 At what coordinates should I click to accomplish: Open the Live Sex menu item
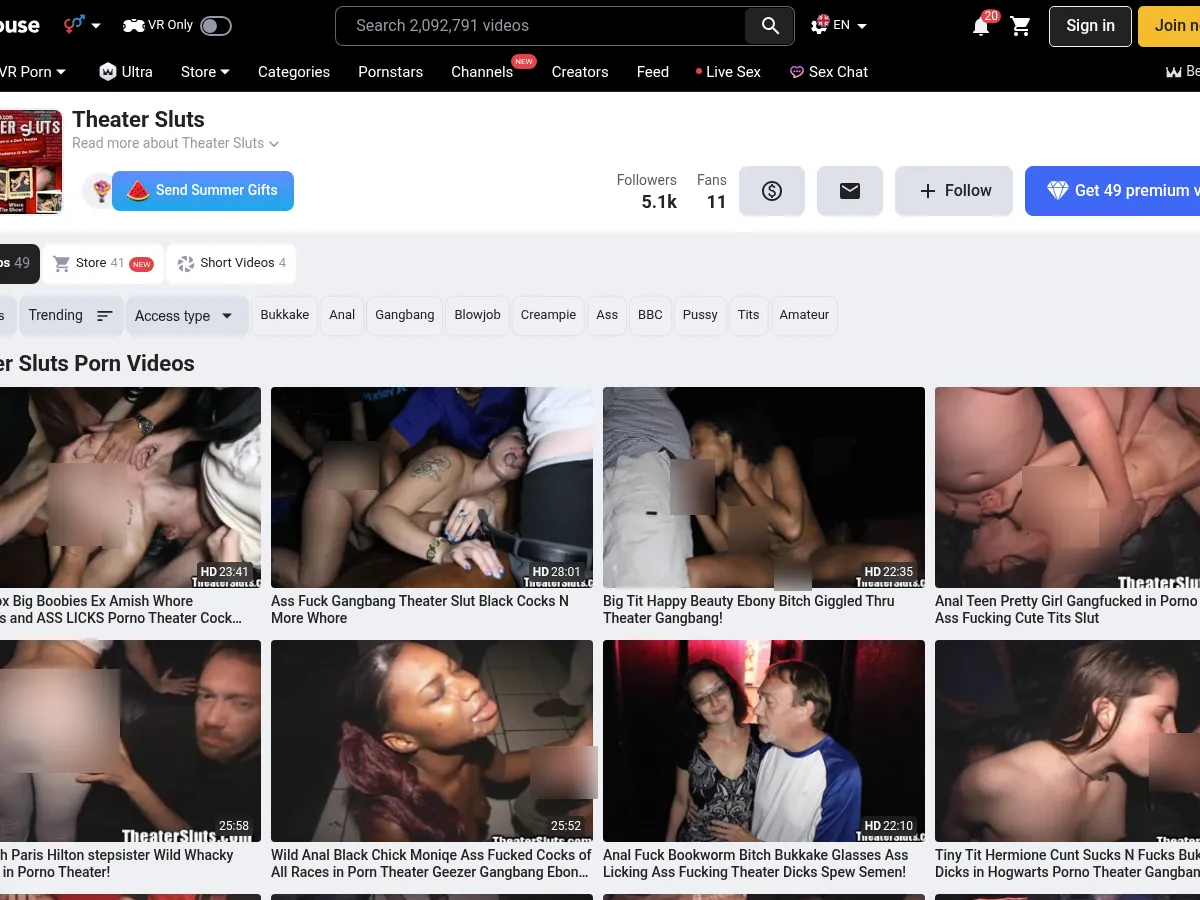click(x=729, y=72)
